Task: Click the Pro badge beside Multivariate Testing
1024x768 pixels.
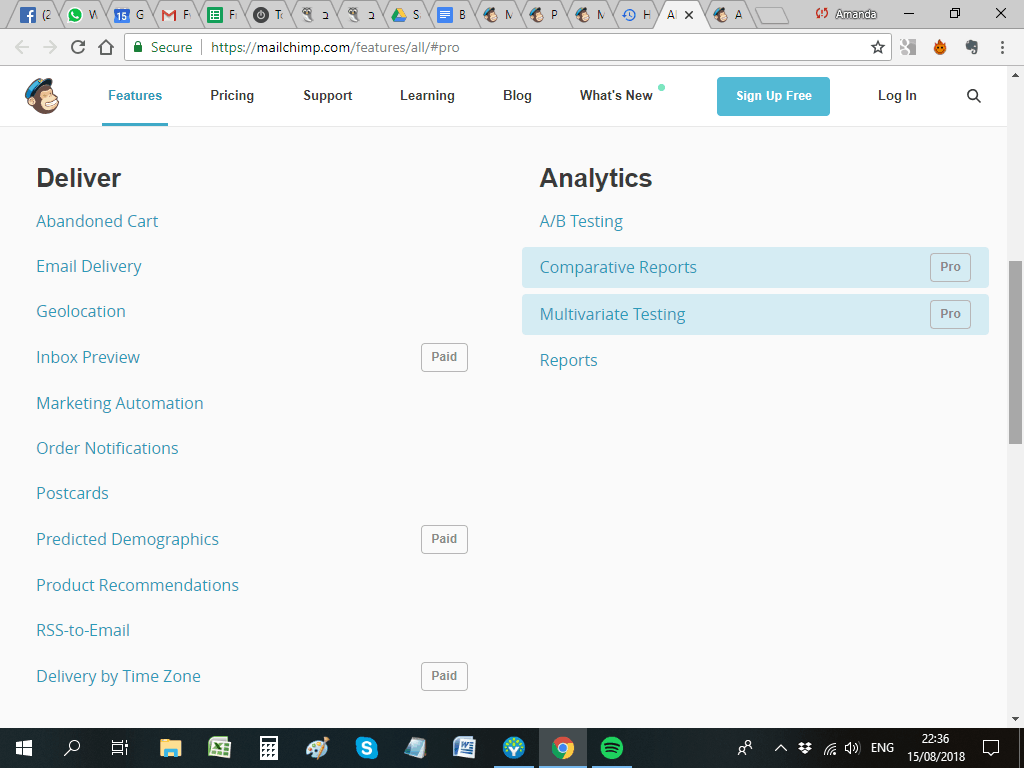Action: point(950,314)
